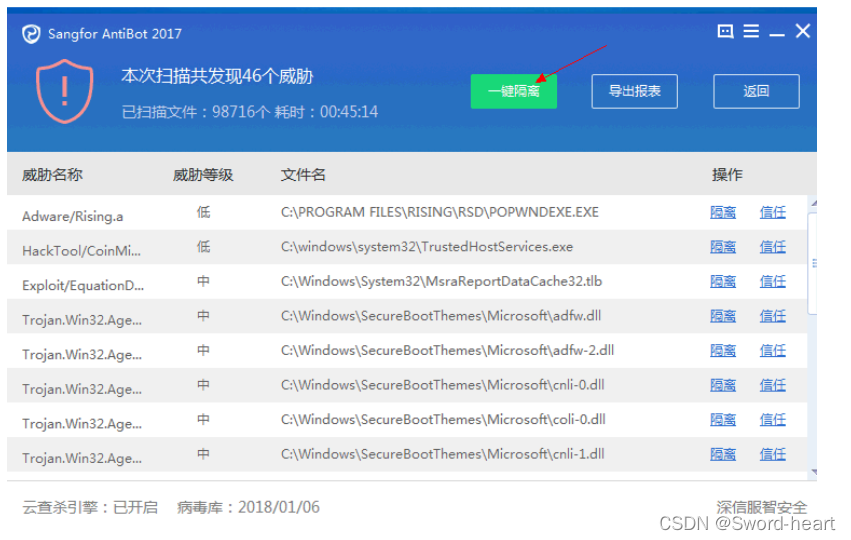Click path ending Microsoft\adfw.dll
Viewport: 851px width, 540px height.
click(x=441, y=316)
